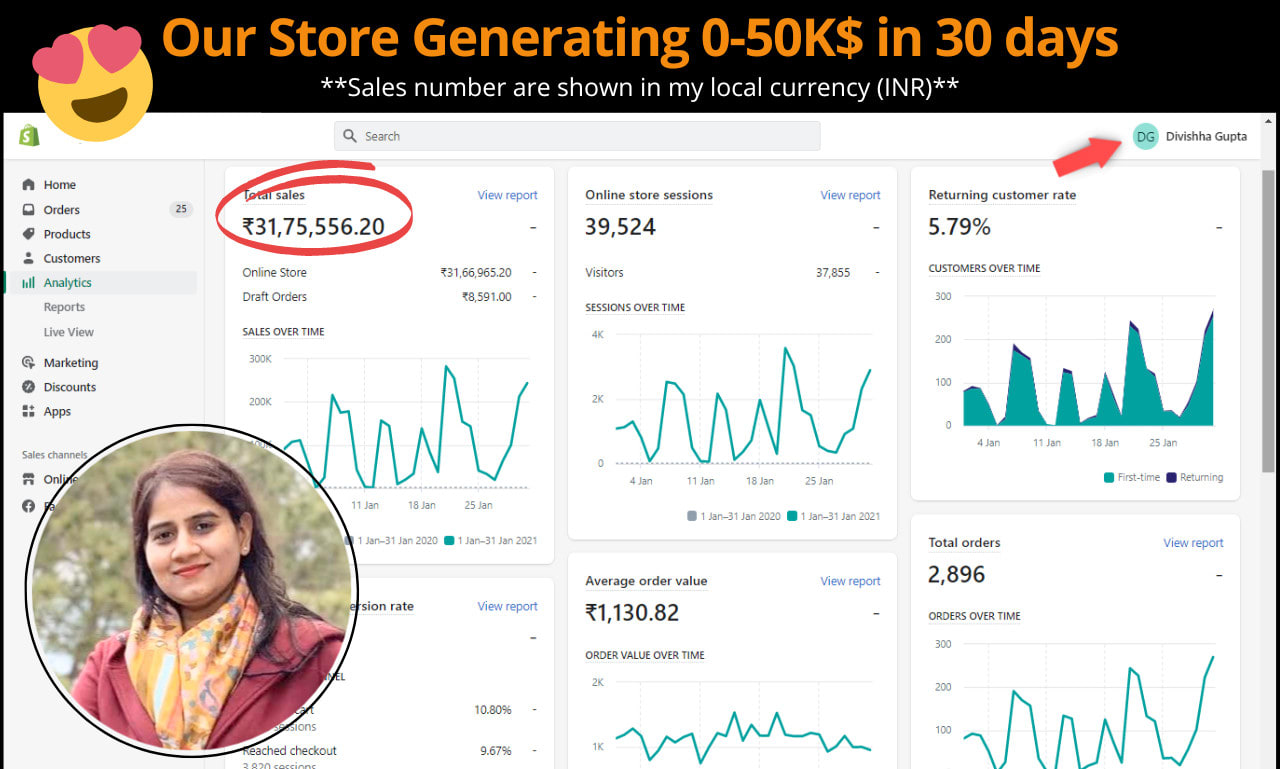The width and height of the screenshot is (1280, 769).
Task: Click the Search input field
Action: coord(577,136)
